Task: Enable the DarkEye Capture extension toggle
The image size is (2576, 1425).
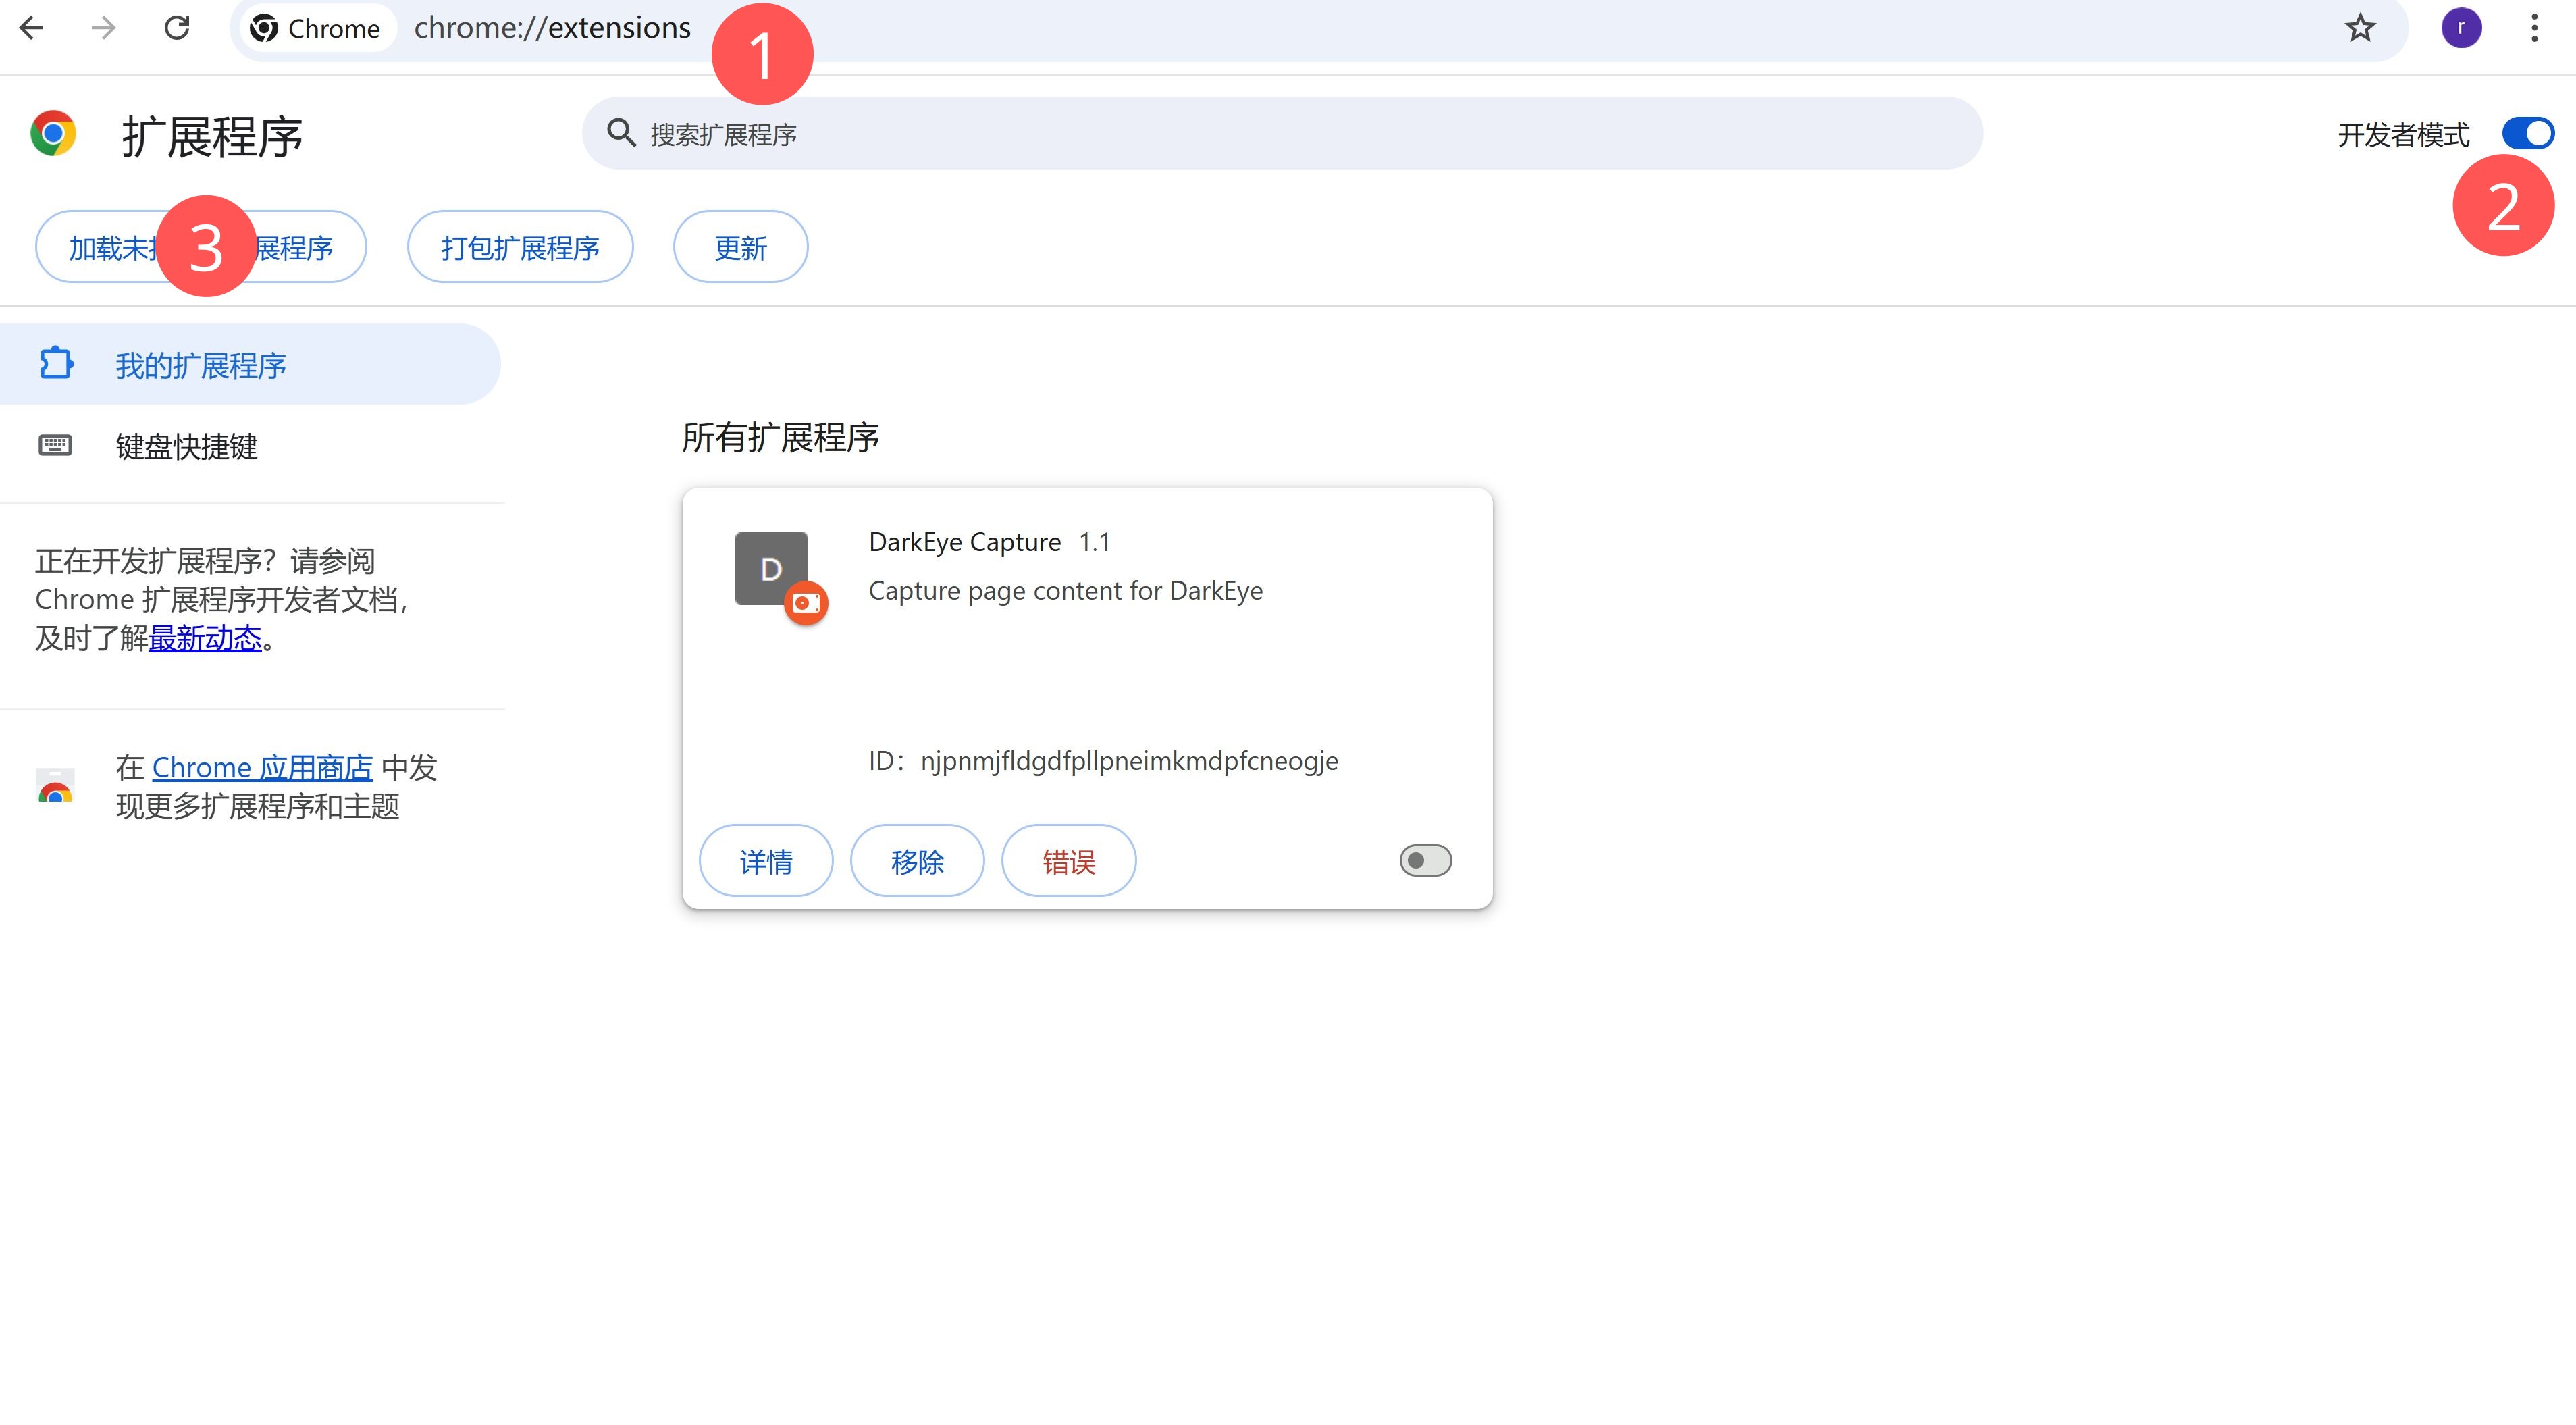Action: tap(1425, 861)
